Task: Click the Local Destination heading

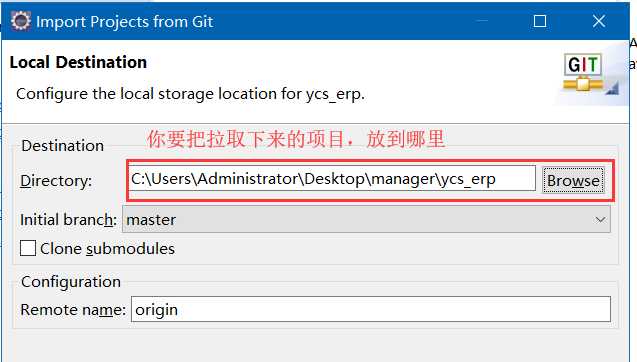Action: click(78, 62)
